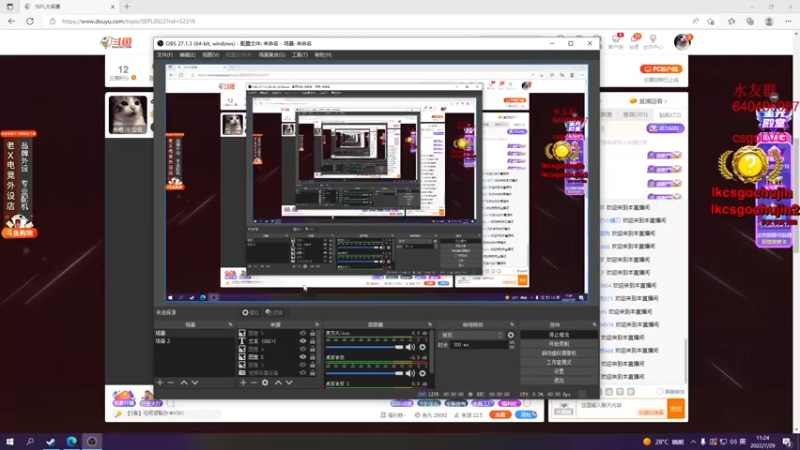Move source up arrow in Sources dock
The width and height of the screenshot is (800, 450).
[278, 382]
